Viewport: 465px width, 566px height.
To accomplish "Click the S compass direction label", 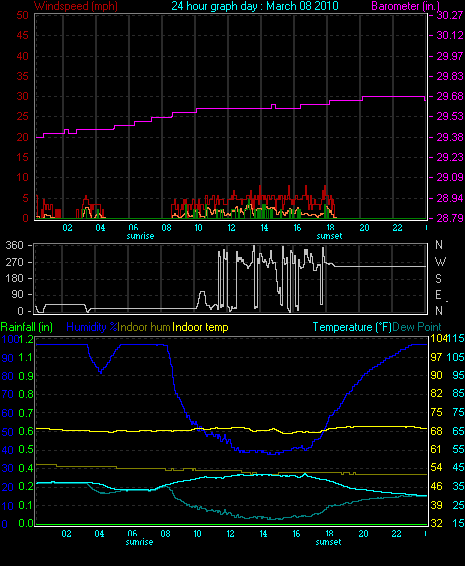I will pos(438,278).
